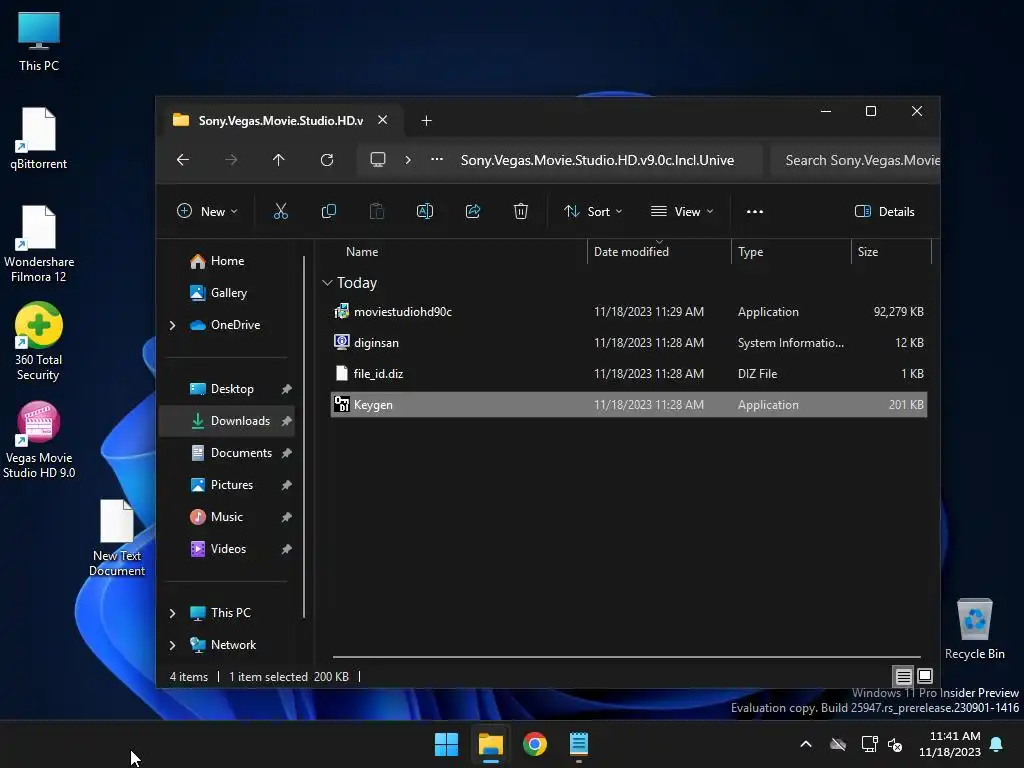Viewport: 1024px width, 768px height.
Task: Select the file_id.diz file
Action: pos(628,374)
